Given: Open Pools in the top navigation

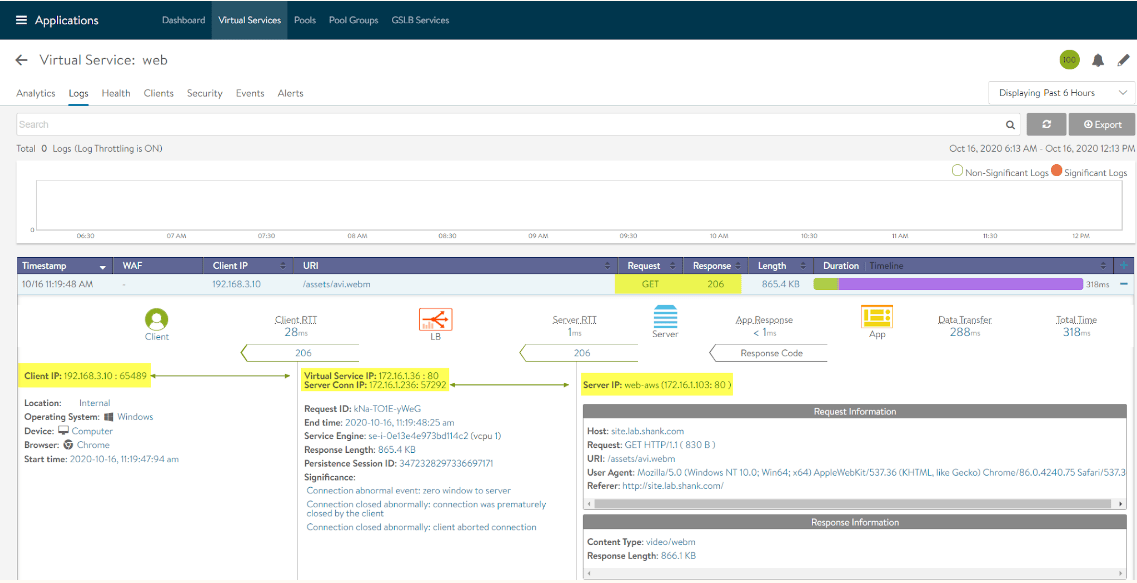Looking at the screenshot, I should click(305, 20).
